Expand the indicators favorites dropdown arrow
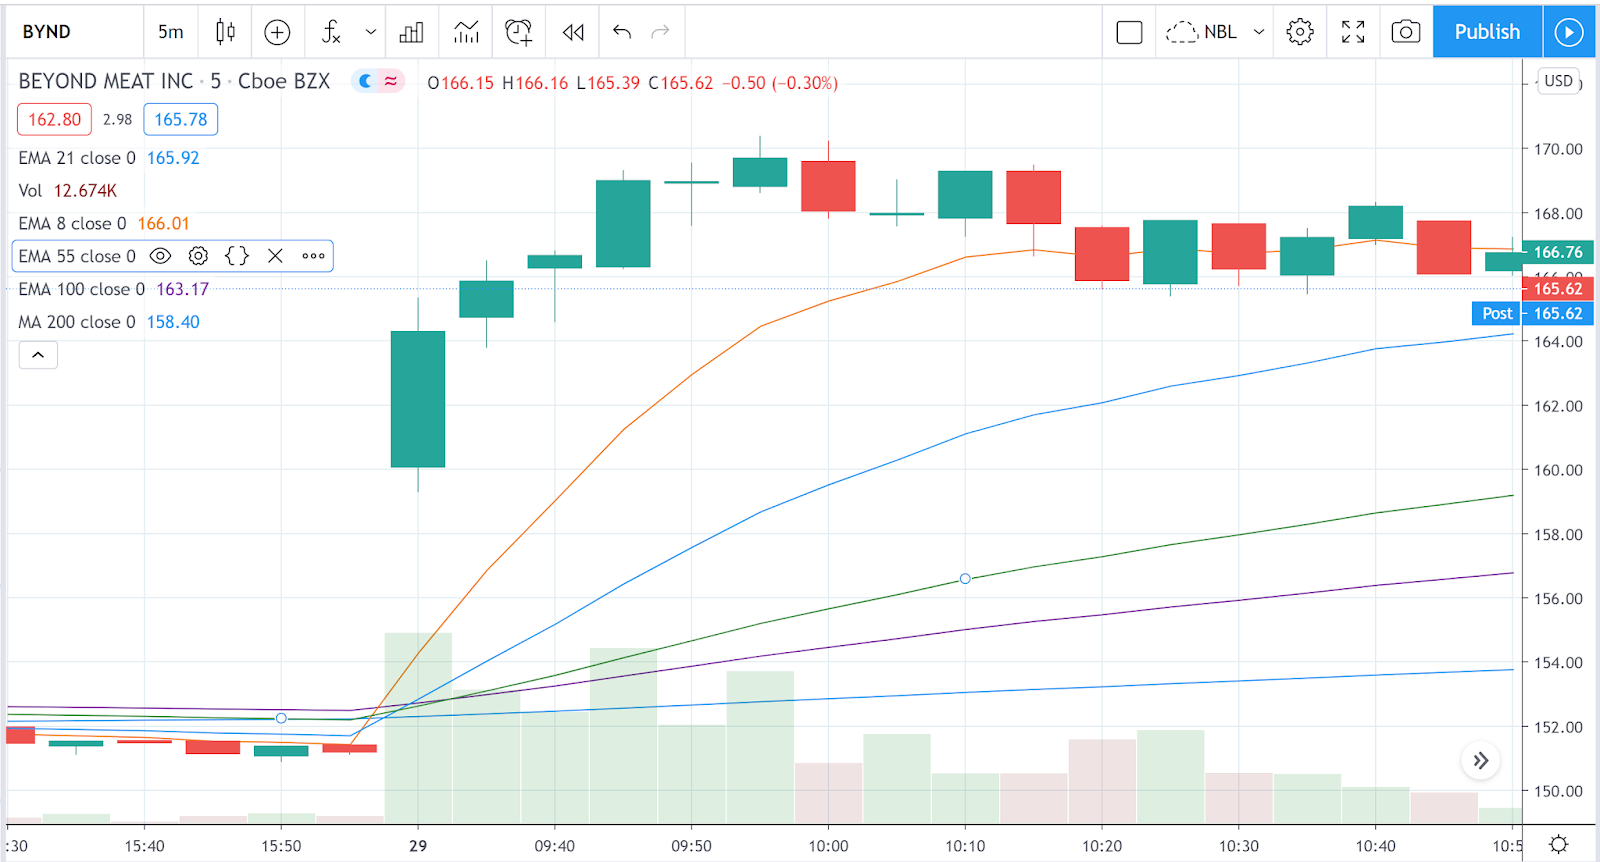 point(371,32)
